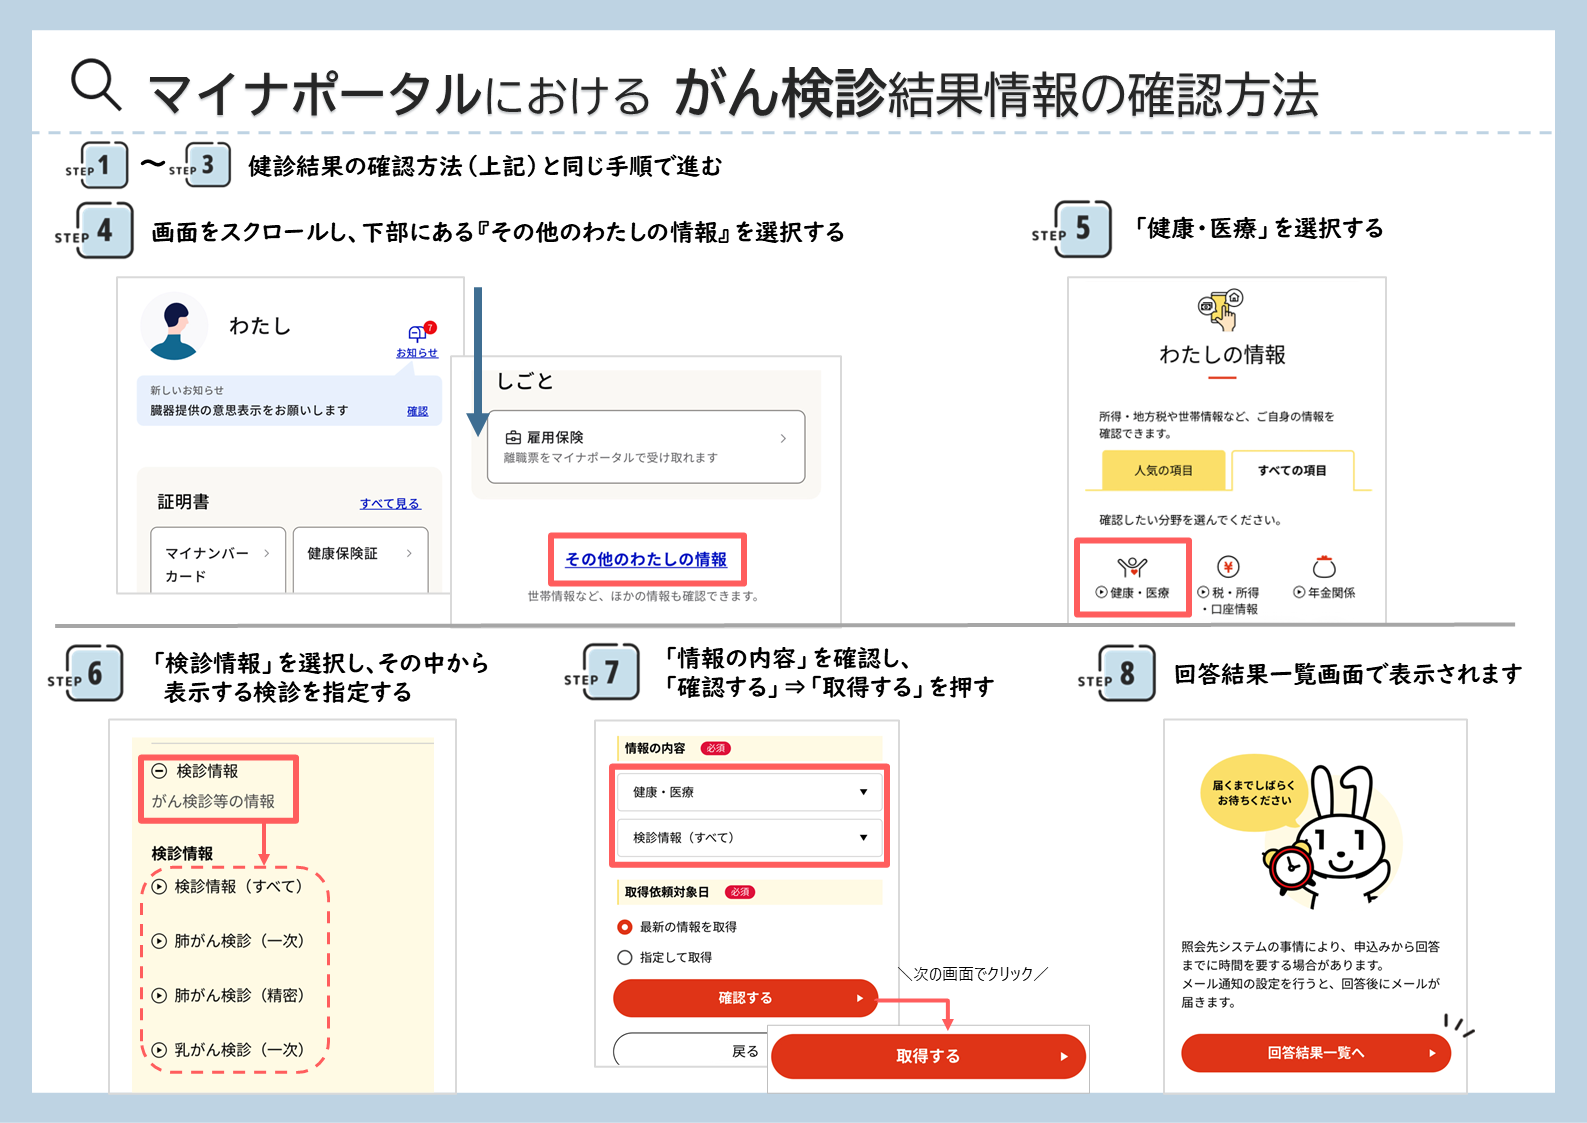Click the わたしの情報 hand-and-cards icon
Viewport: 1587px width, 1123px height.
tap(1221, 310)
